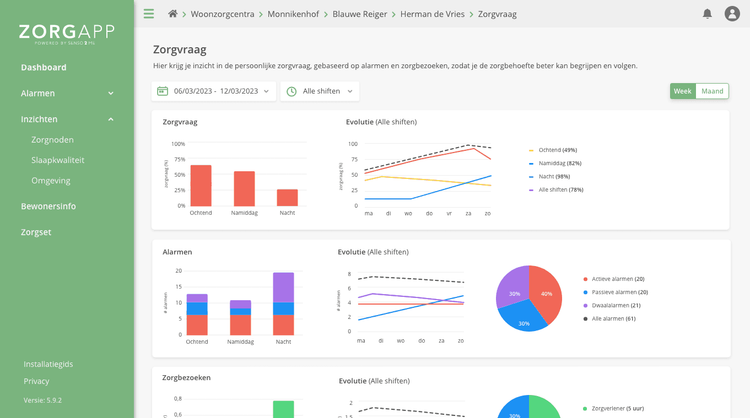Expand the Alarmen sidebar chevron
This screenshot has height=418, width=750.
pos(110,93)
